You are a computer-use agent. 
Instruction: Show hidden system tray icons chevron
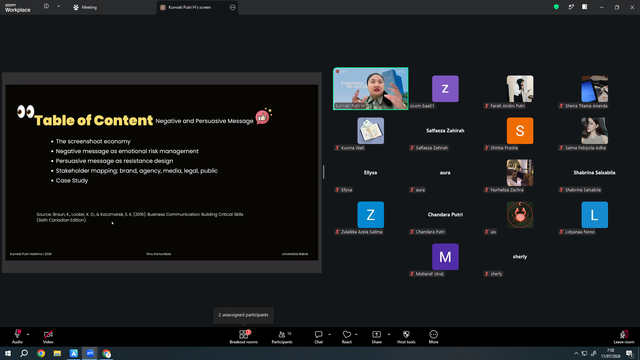[x=576, y=353]
